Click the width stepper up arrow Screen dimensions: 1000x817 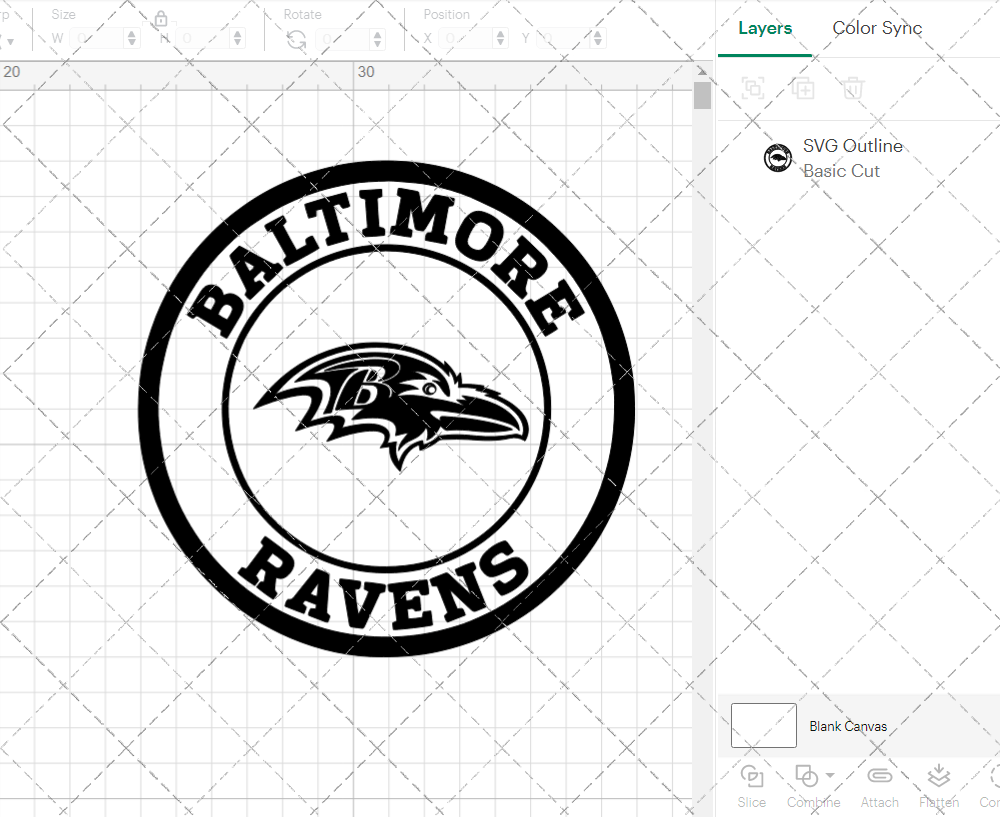point(131,33)
